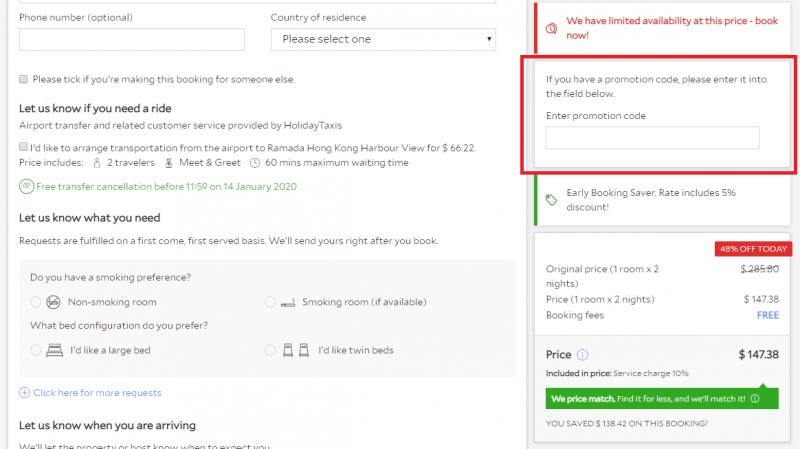Click the We price match green banner
The height and width of the screenshot is (449, 800).
pyautogui.click(x=662, y=398)
